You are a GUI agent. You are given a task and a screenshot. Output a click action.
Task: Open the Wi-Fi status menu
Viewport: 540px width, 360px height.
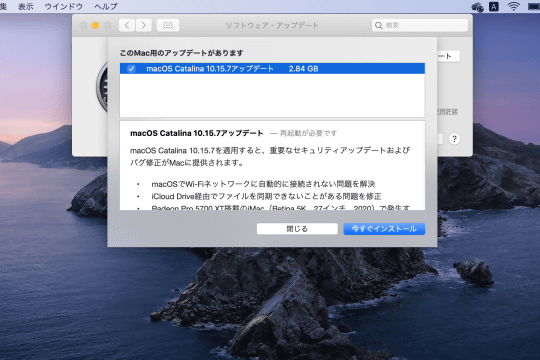(513, 6)
